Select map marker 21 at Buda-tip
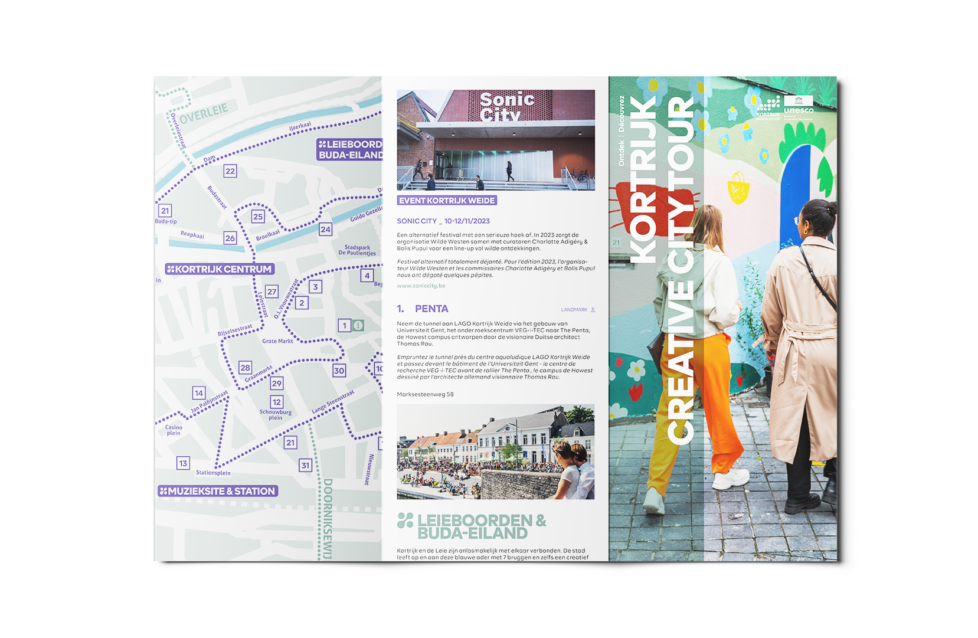 point(165,211)
